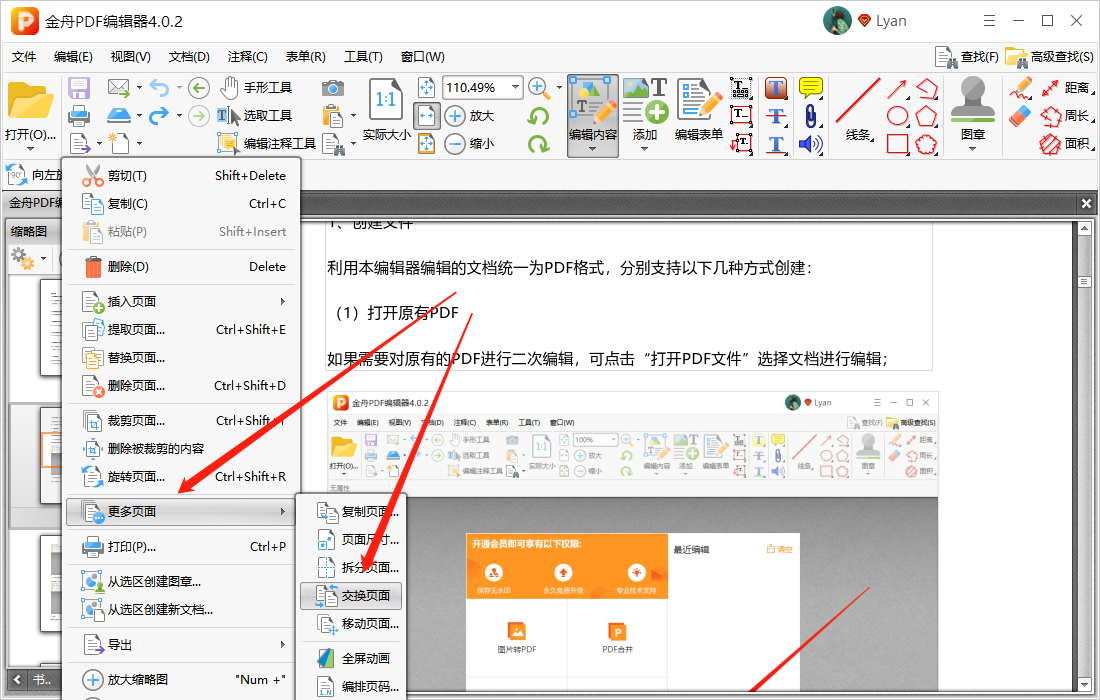Click the Find (查找) button

click(967, 57)
